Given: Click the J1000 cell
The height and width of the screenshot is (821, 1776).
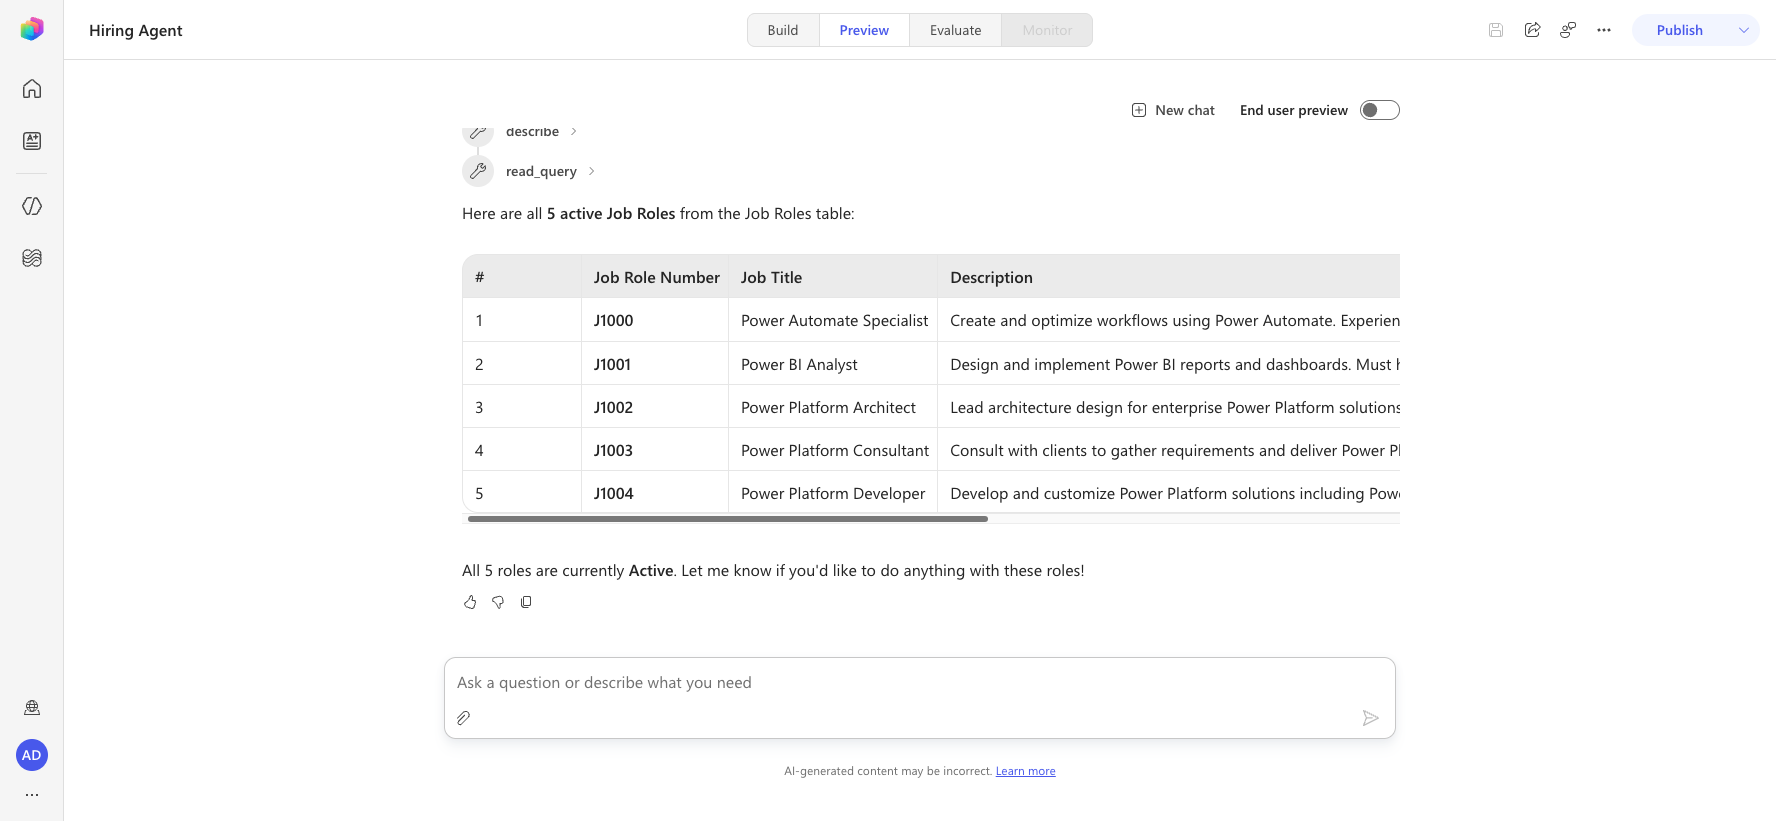Looking at the screenshot, I should click(655, 320).
